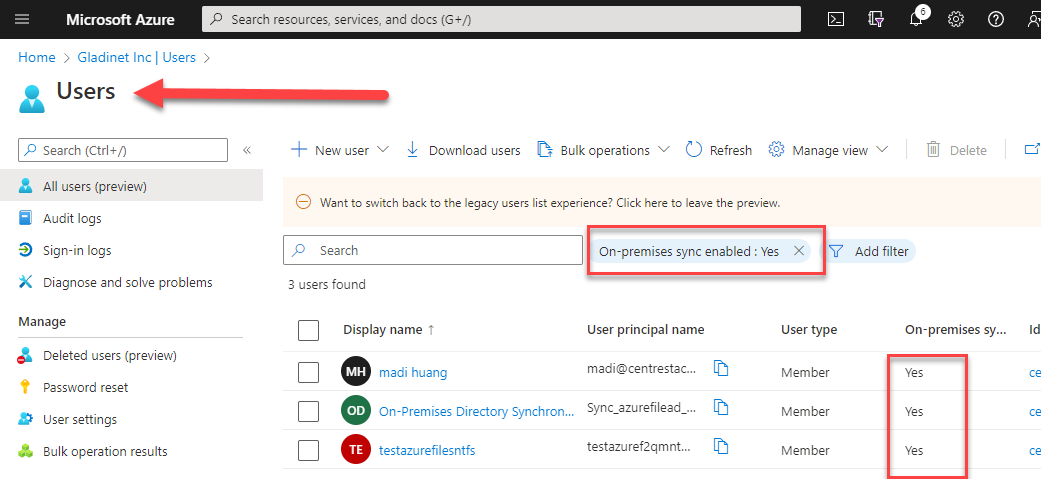Image resolution: width=1041 pixels, height=479 pixels.
Task: Check the madi huang row checkbox
Action: (309, 372)
